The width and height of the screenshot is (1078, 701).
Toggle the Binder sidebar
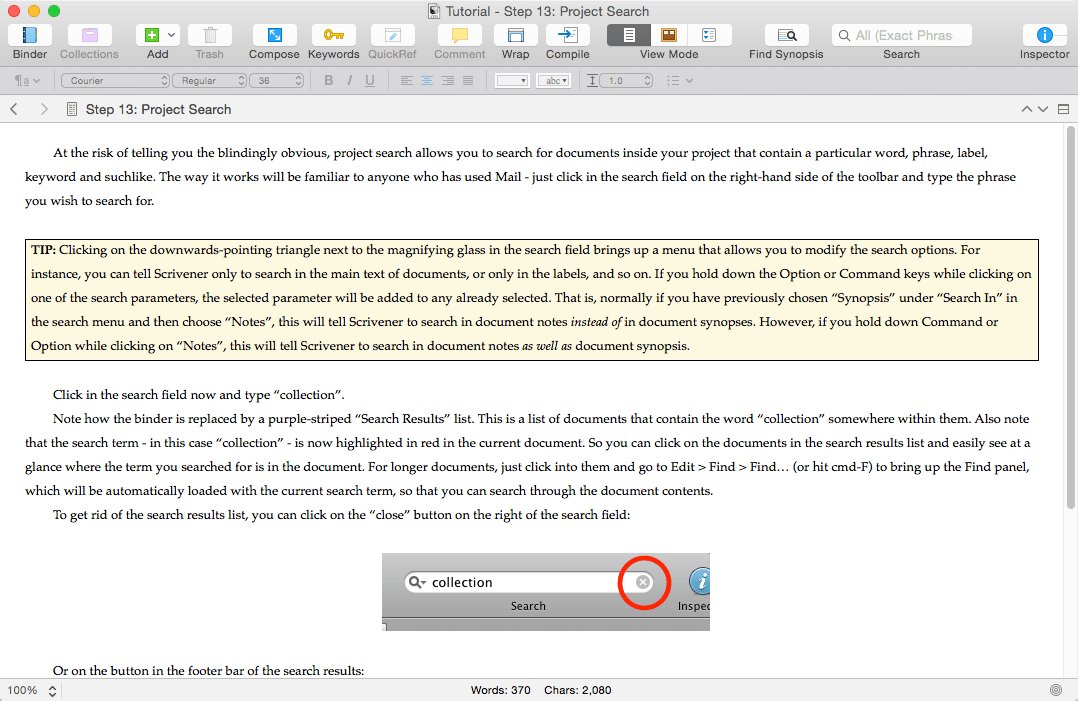(30, 35)
